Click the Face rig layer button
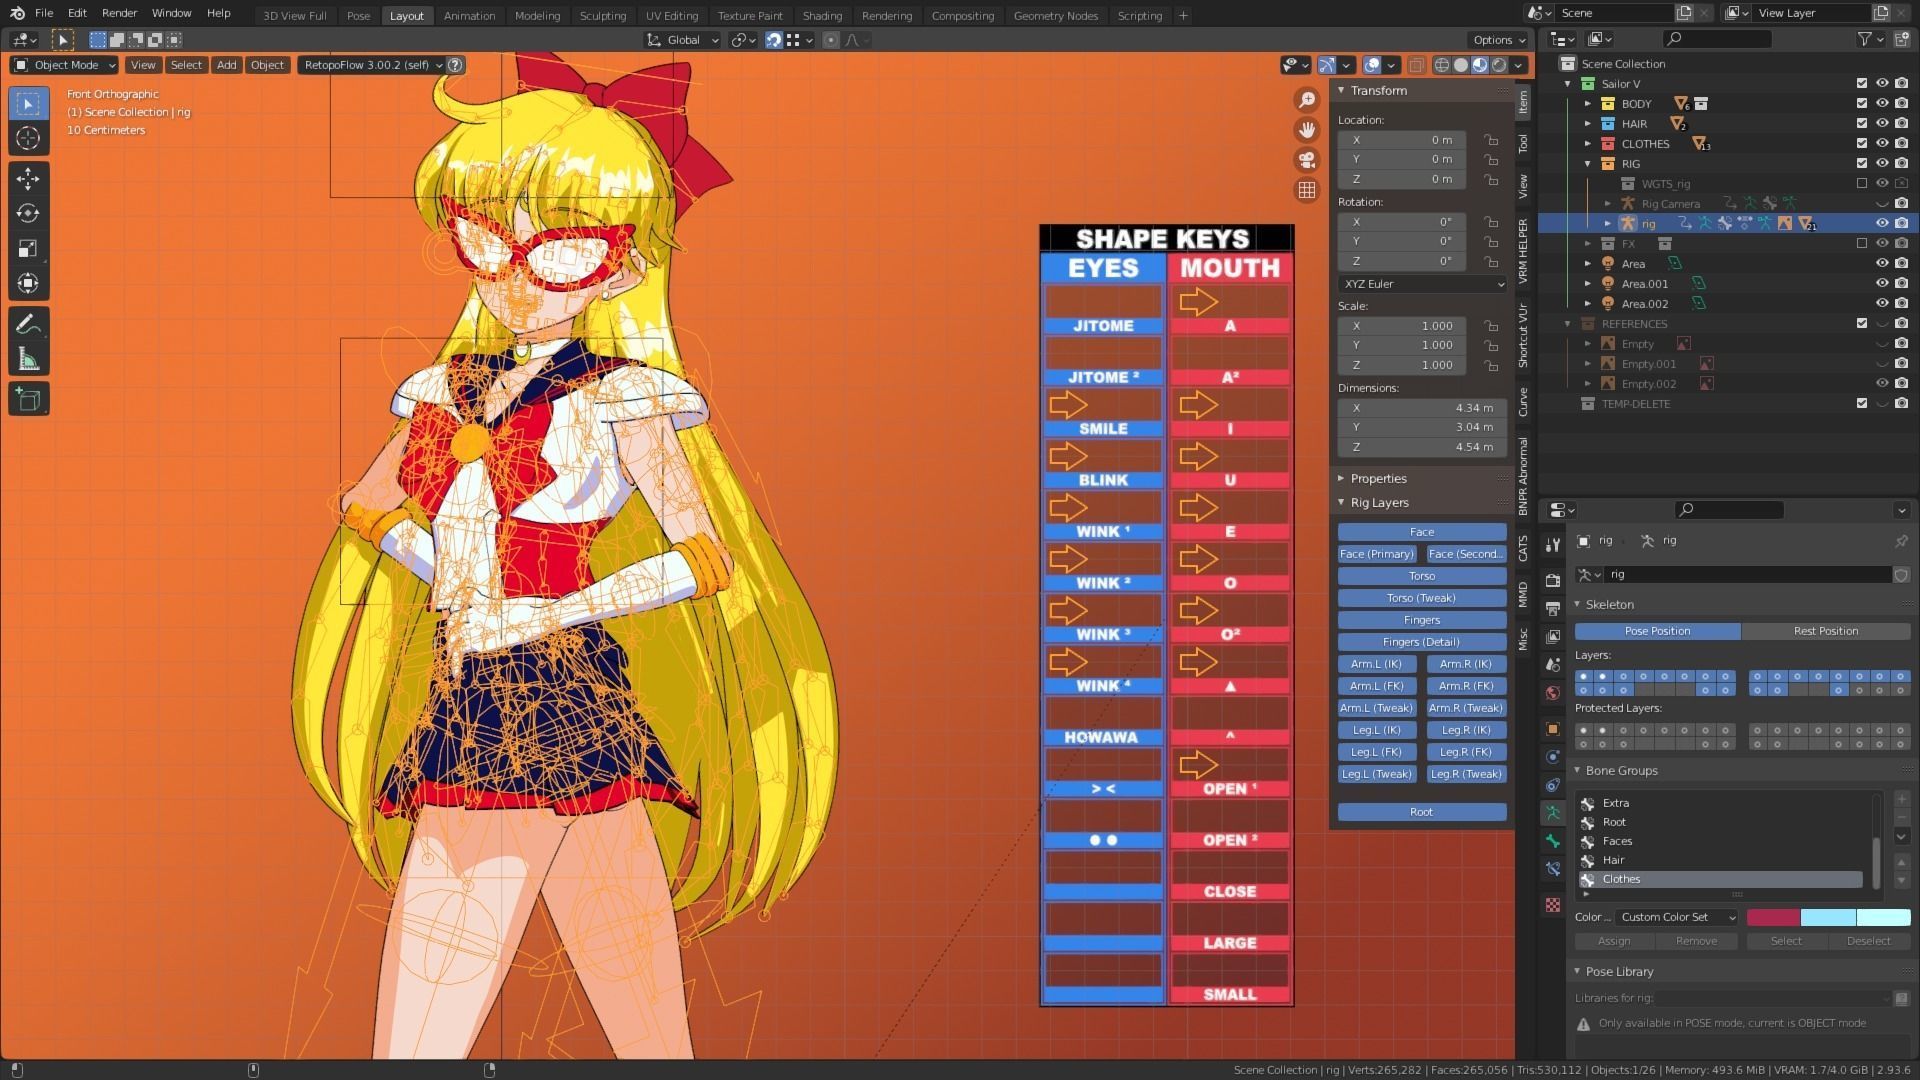 (1422, 532)
